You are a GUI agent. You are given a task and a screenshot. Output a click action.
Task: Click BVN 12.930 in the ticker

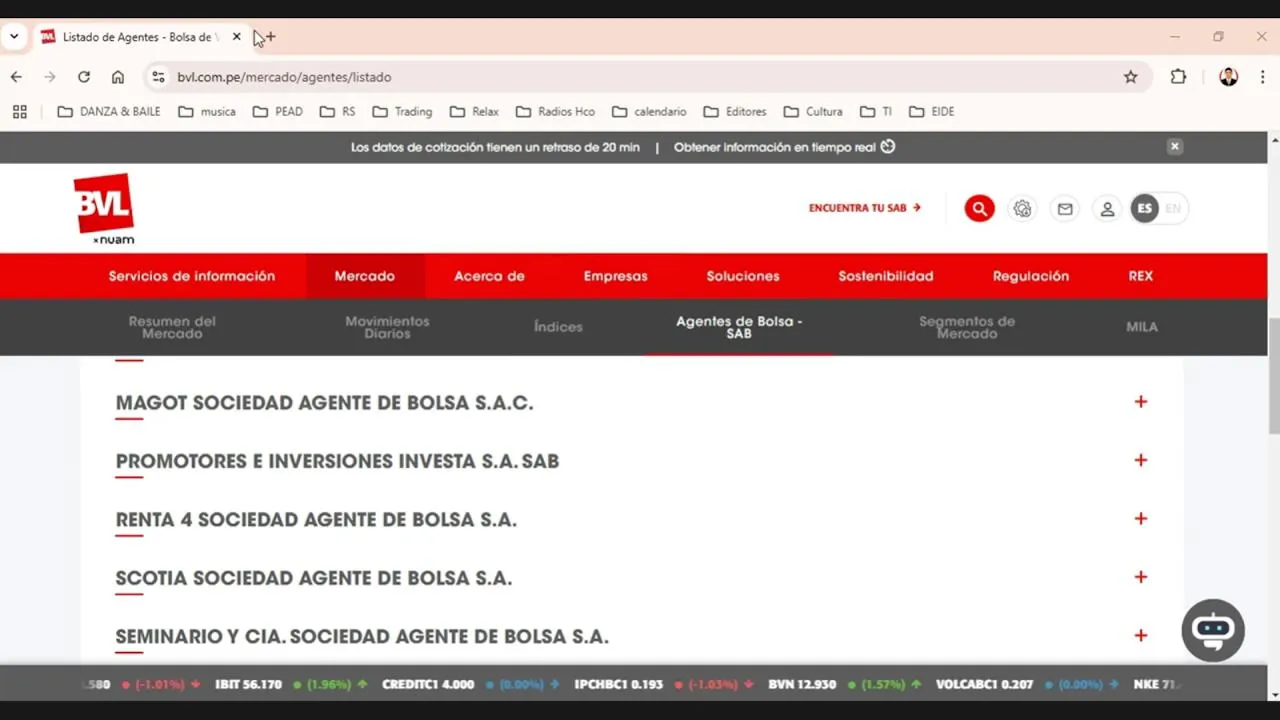click(x=802, y=685)
